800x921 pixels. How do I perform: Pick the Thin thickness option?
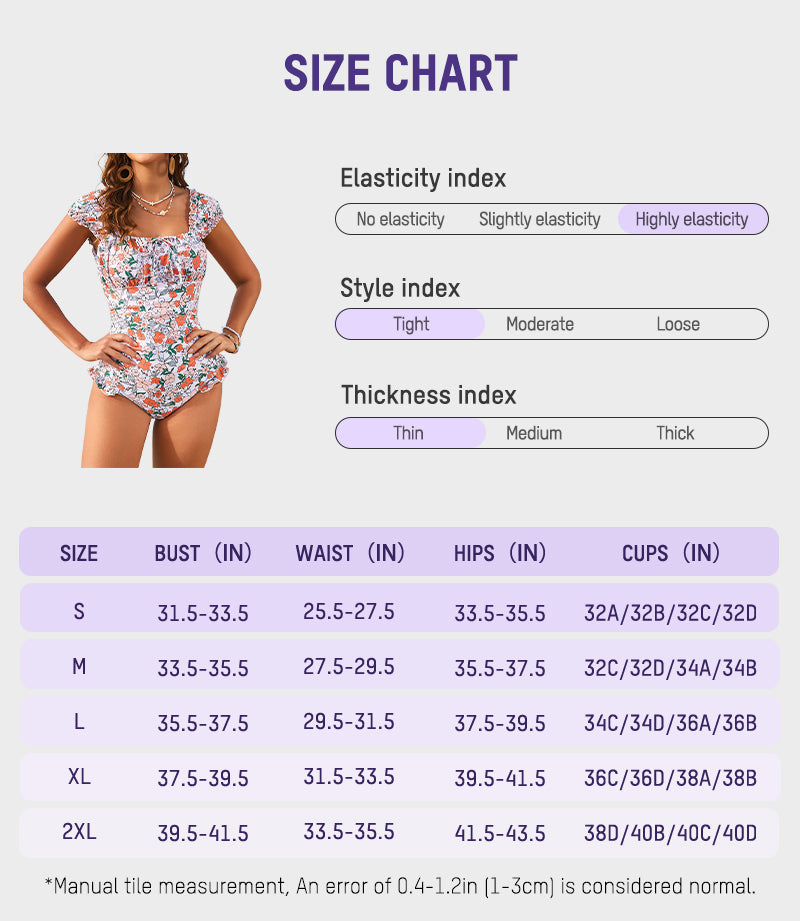point(408,433)
